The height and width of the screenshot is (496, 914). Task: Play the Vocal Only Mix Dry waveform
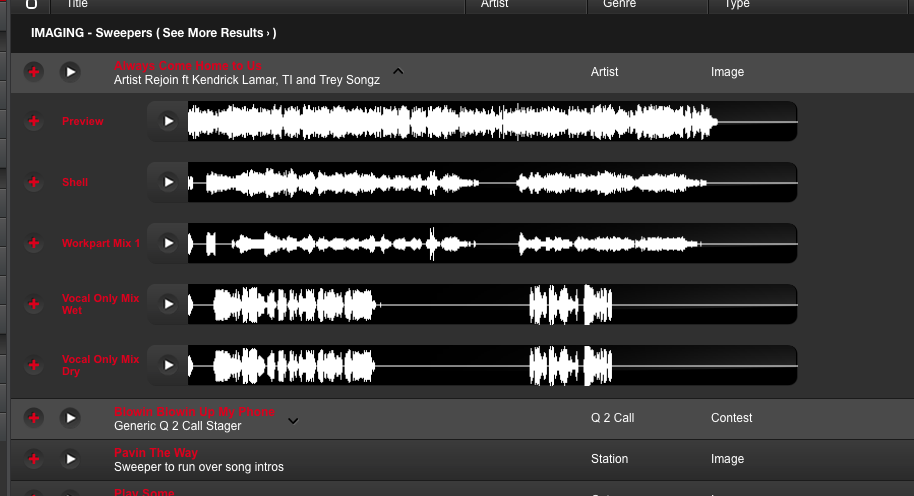[168, 365]
